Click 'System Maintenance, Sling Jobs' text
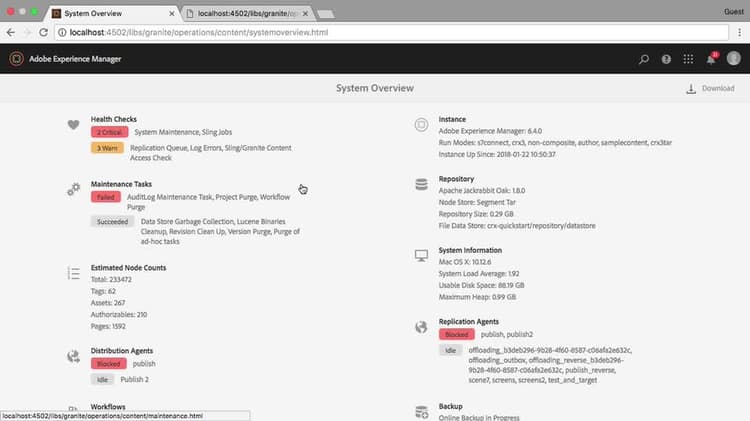 coord(183,132)
